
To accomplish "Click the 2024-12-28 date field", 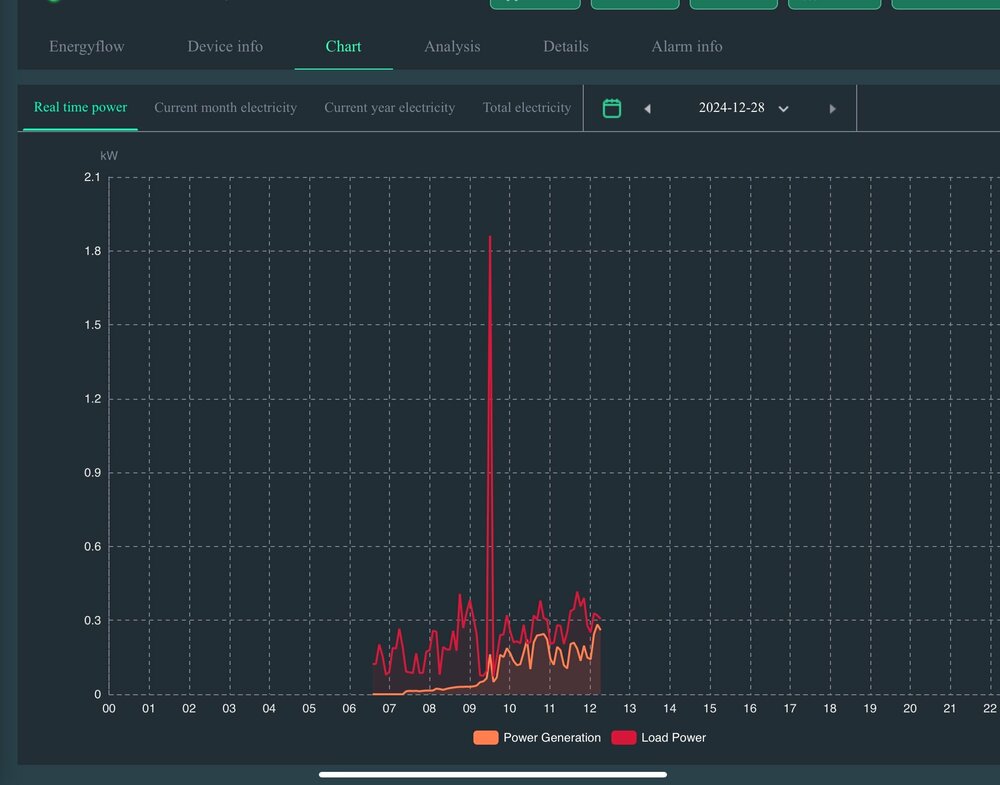I will 731,108.
